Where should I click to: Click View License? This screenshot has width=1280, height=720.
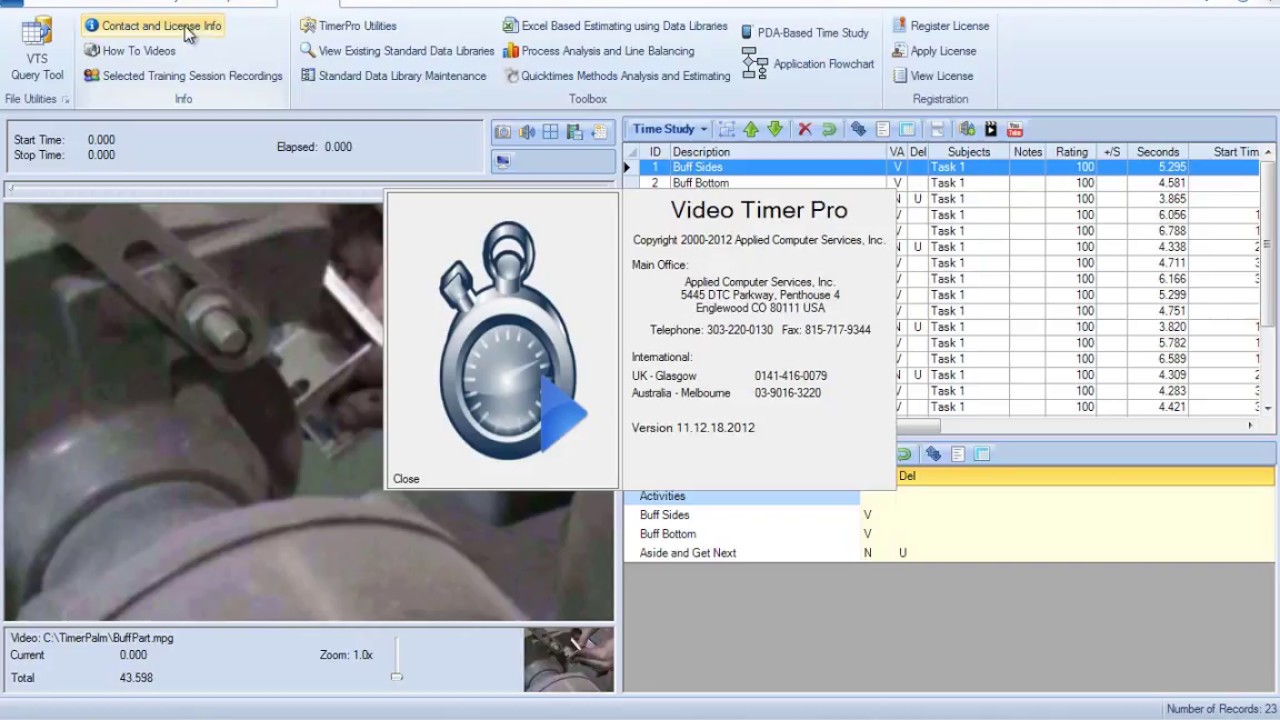pos(932,76)
